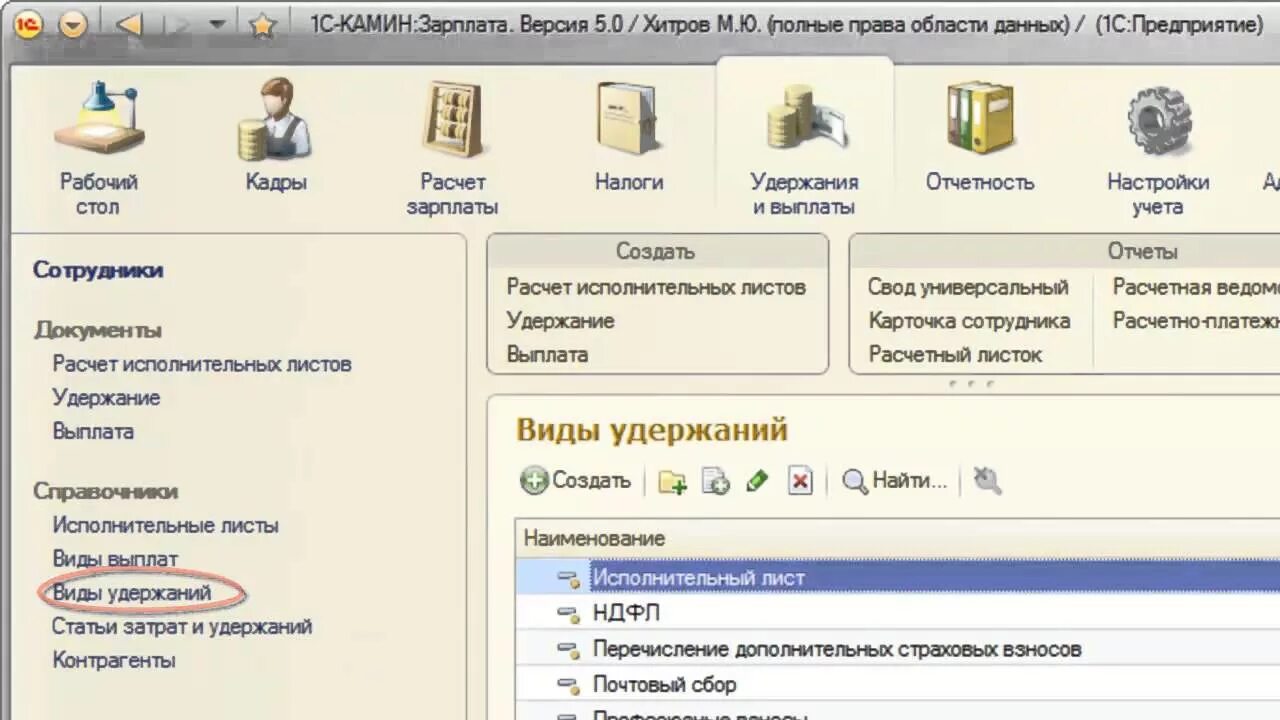
Task: Switch to the Налоги section
Action: [629, 137]
